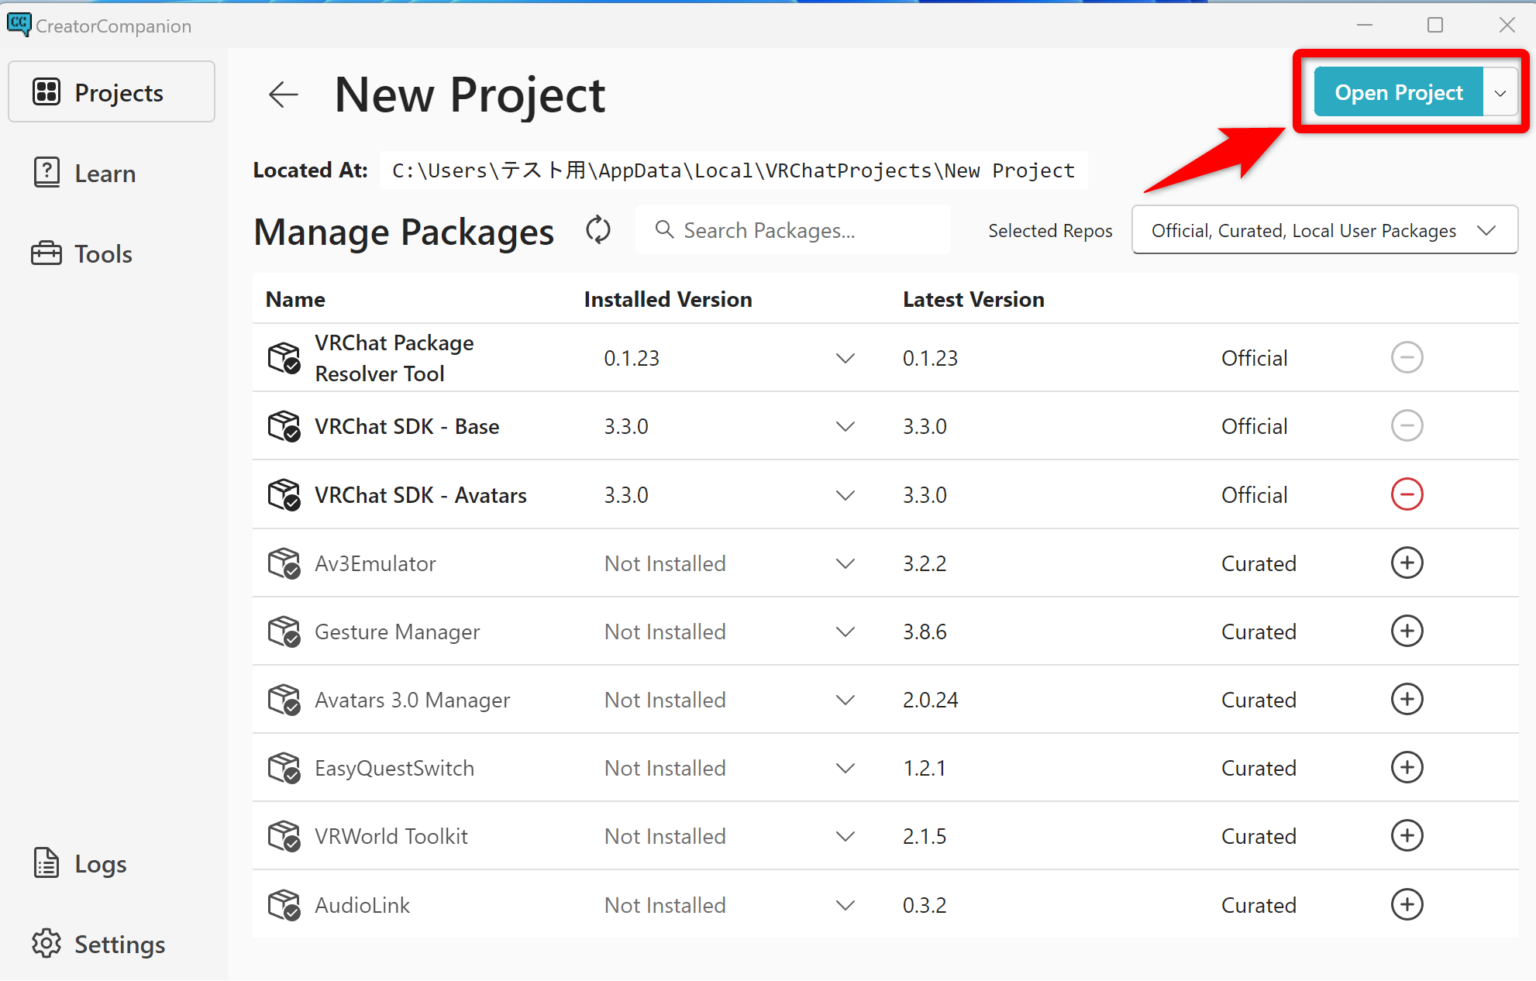Install Avatars 3.0 Manager with plus icon
The width and height of the screenshot is (1536, 981).
click(1406, 700)
